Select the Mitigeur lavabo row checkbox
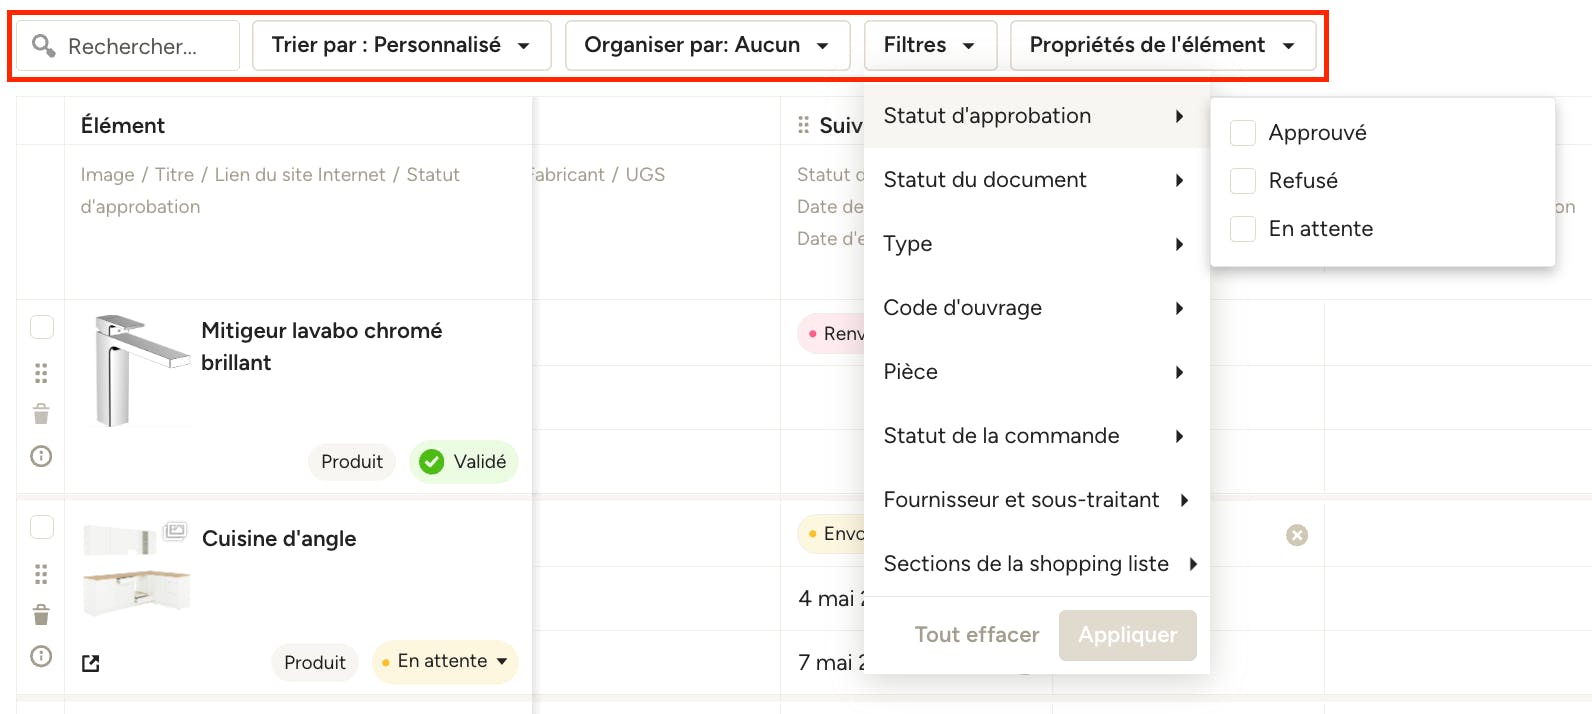 pos(42,327)
